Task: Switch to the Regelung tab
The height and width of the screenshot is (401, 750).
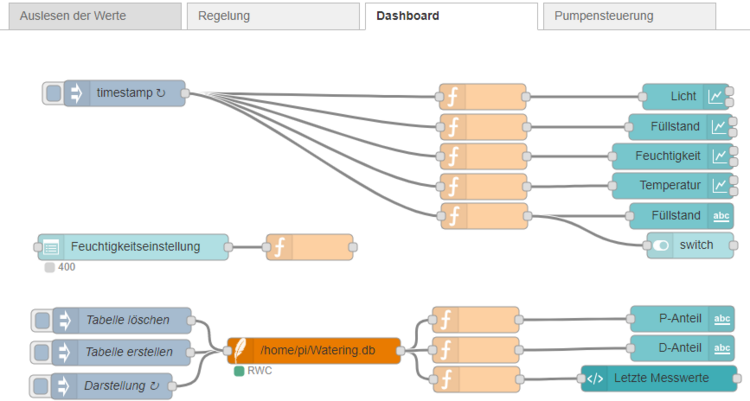Action: tap(272, 16)
